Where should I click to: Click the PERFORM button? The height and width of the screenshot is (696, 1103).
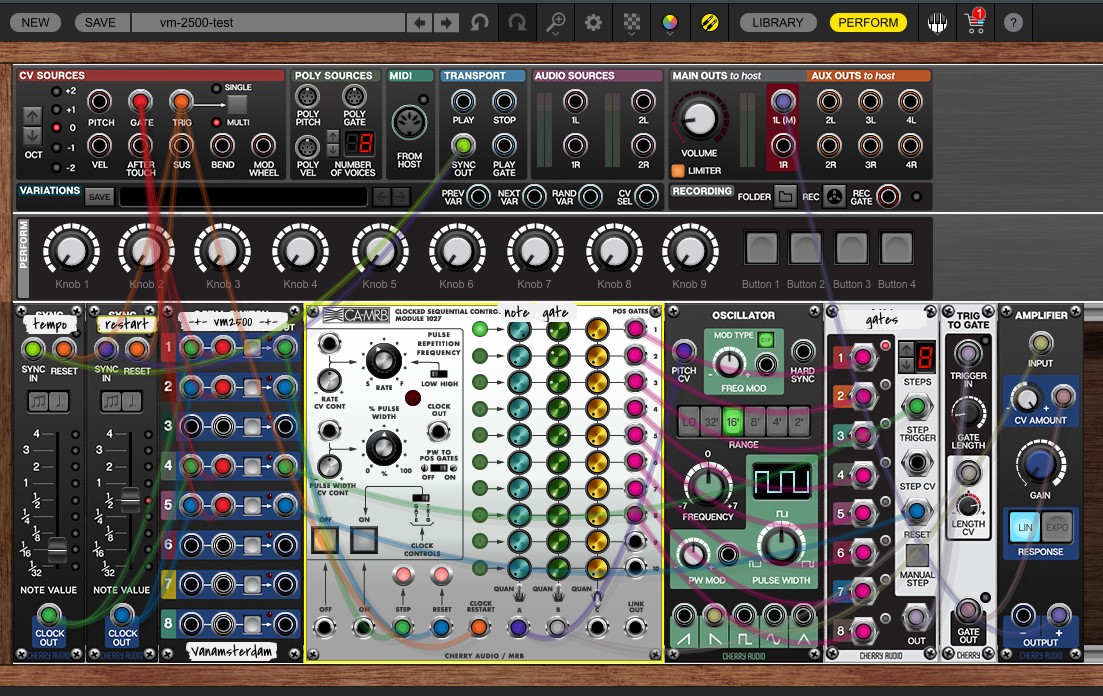pos(868,23)
